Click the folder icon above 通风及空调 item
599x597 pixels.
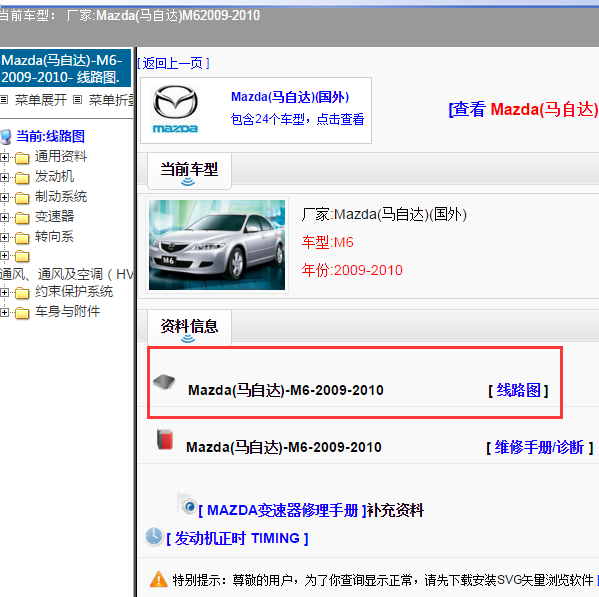click(22, 256)
